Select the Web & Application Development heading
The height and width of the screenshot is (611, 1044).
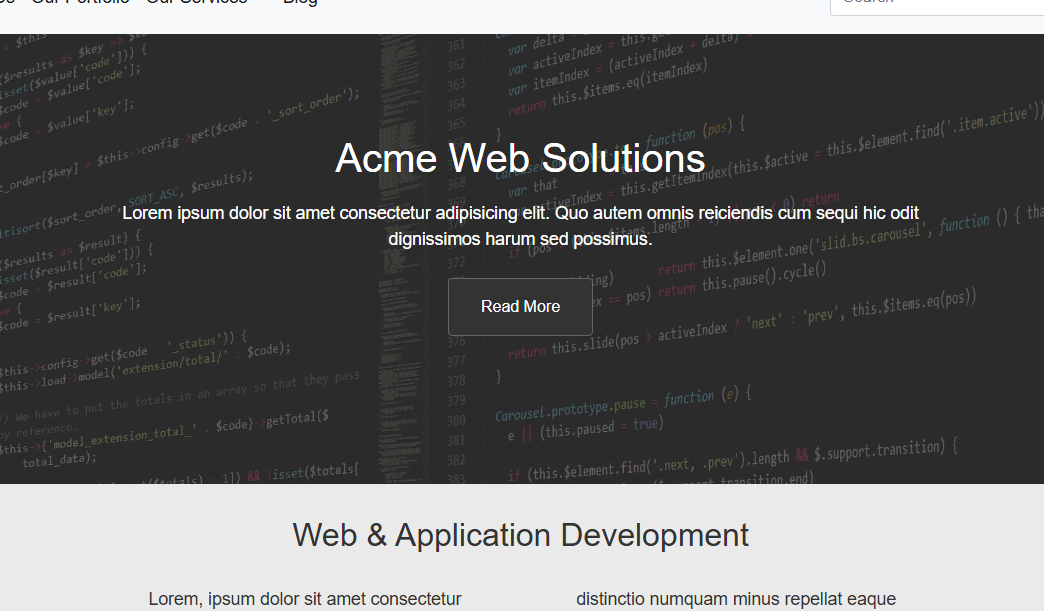coord(521,535)
